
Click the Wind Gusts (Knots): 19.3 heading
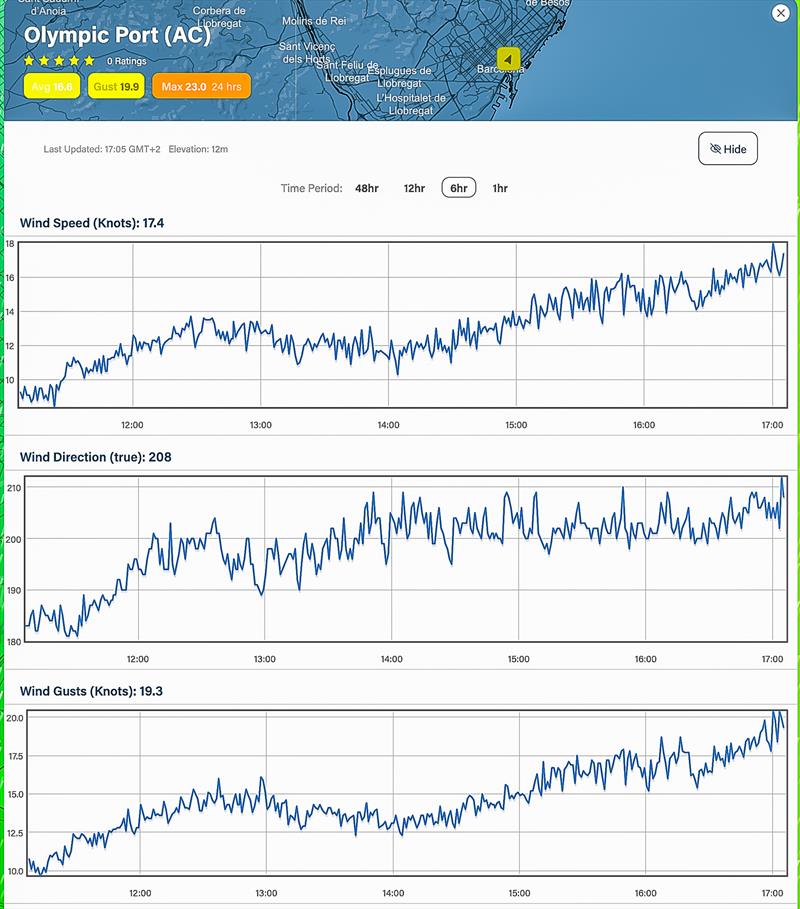91,691
